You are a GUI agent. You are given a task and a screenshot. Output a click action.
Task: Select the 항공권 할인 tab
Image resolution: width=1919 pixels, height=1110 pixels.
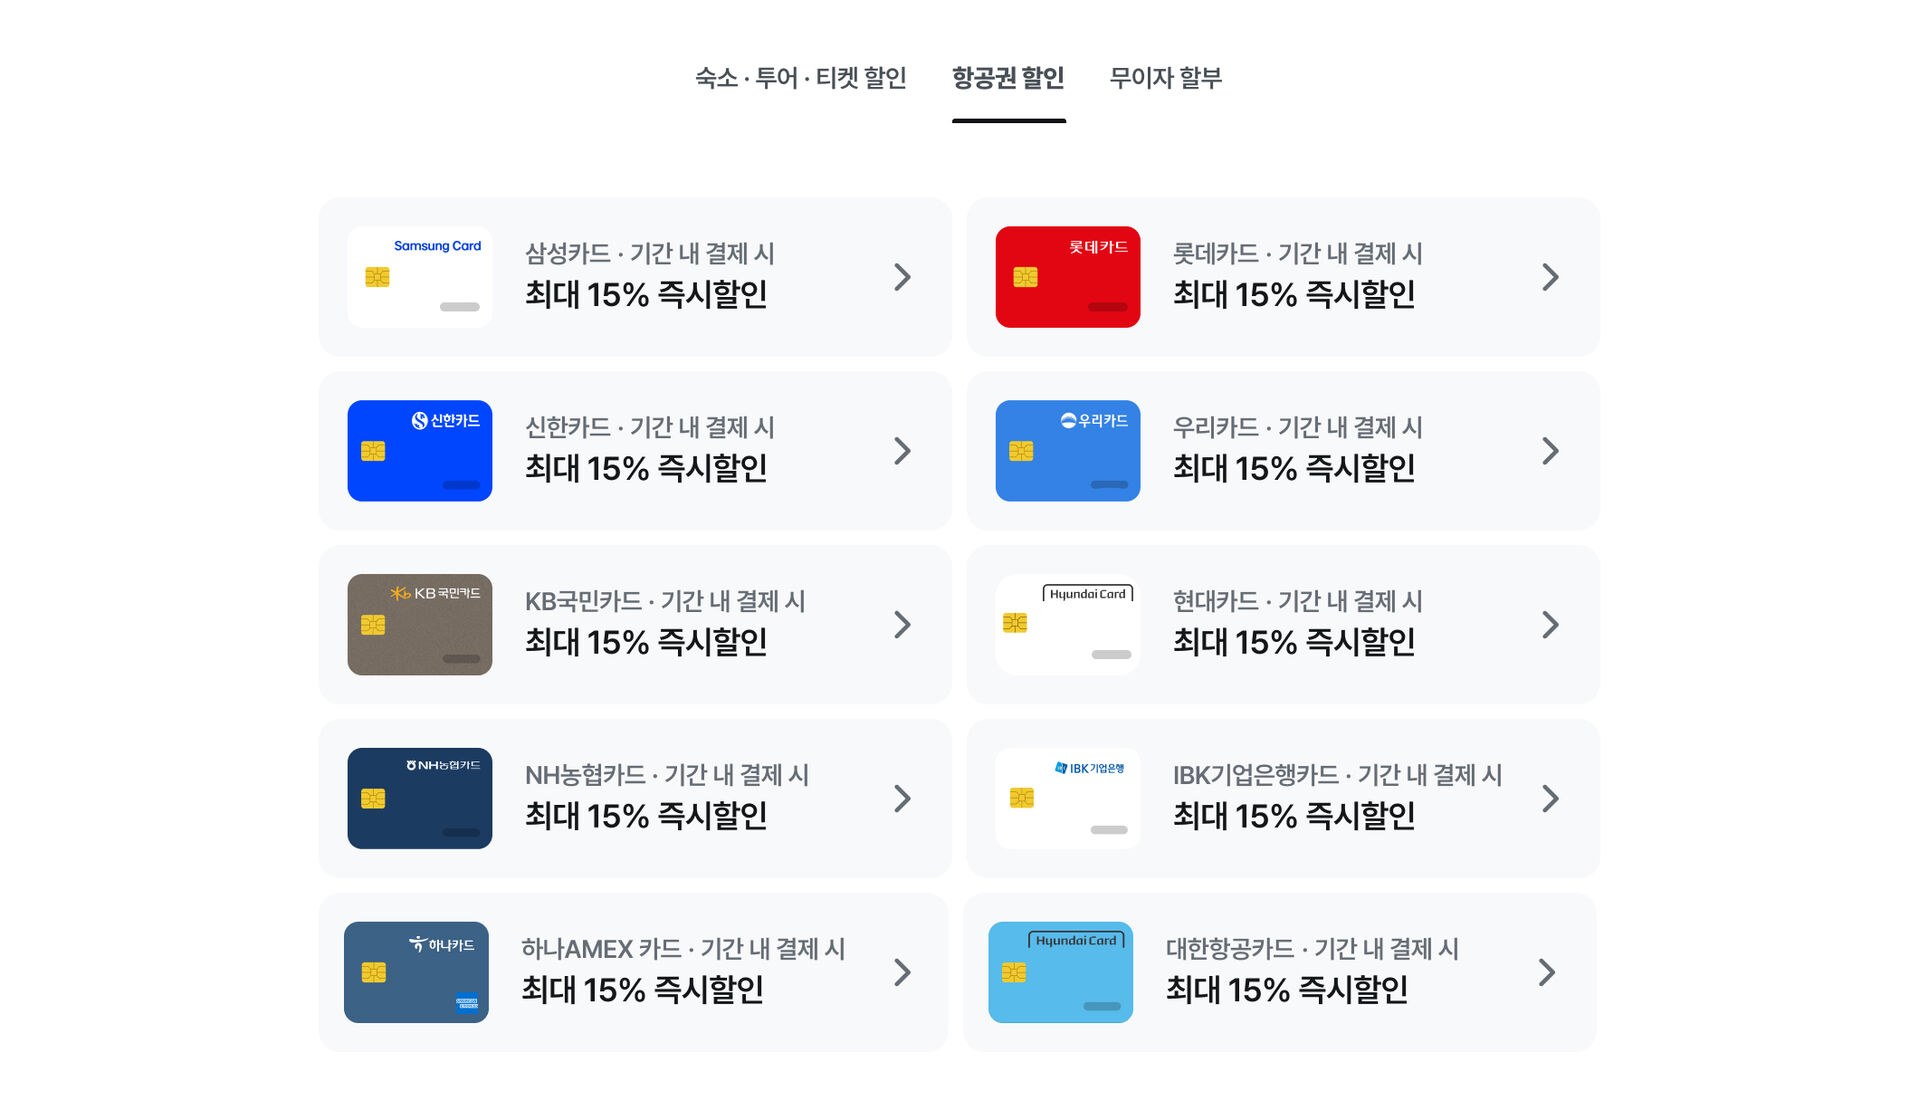pos(1008,78)
